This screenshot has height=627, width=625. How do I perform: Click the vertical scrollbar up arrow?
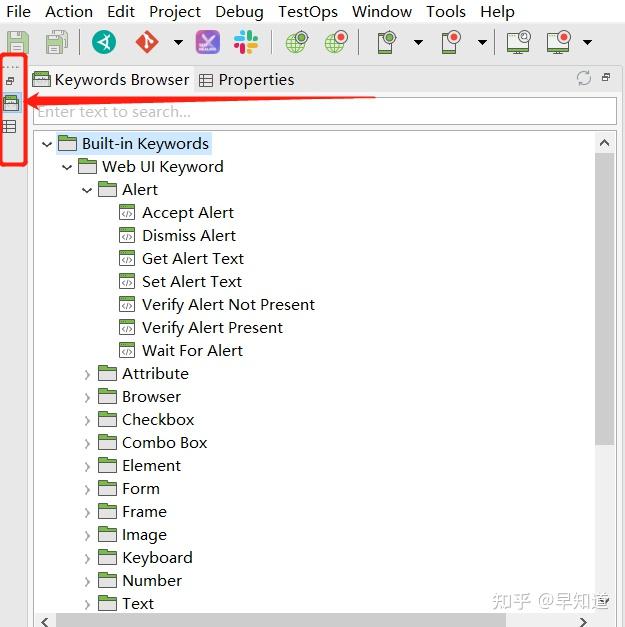point(605,143)
